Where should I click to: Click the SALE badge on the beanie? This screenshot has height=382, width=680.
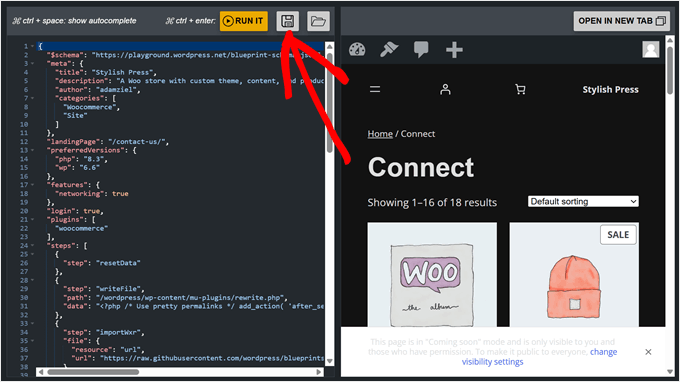618,235
